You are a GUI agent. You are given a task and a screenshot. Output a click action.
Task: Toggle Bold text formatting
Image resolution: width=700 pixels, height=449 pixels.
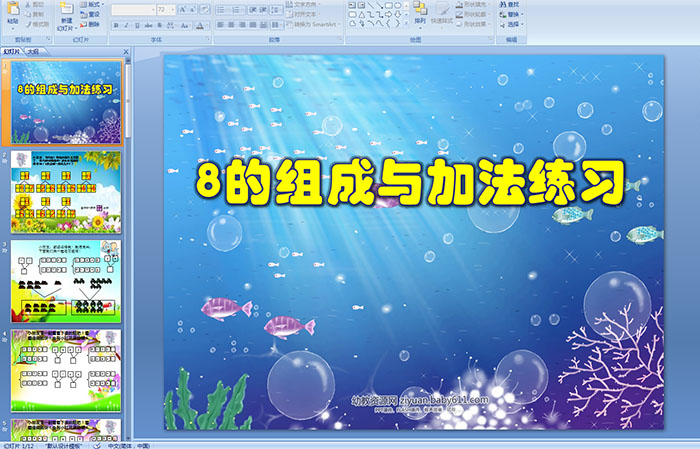pyautogui.click(x=115, y=25)
